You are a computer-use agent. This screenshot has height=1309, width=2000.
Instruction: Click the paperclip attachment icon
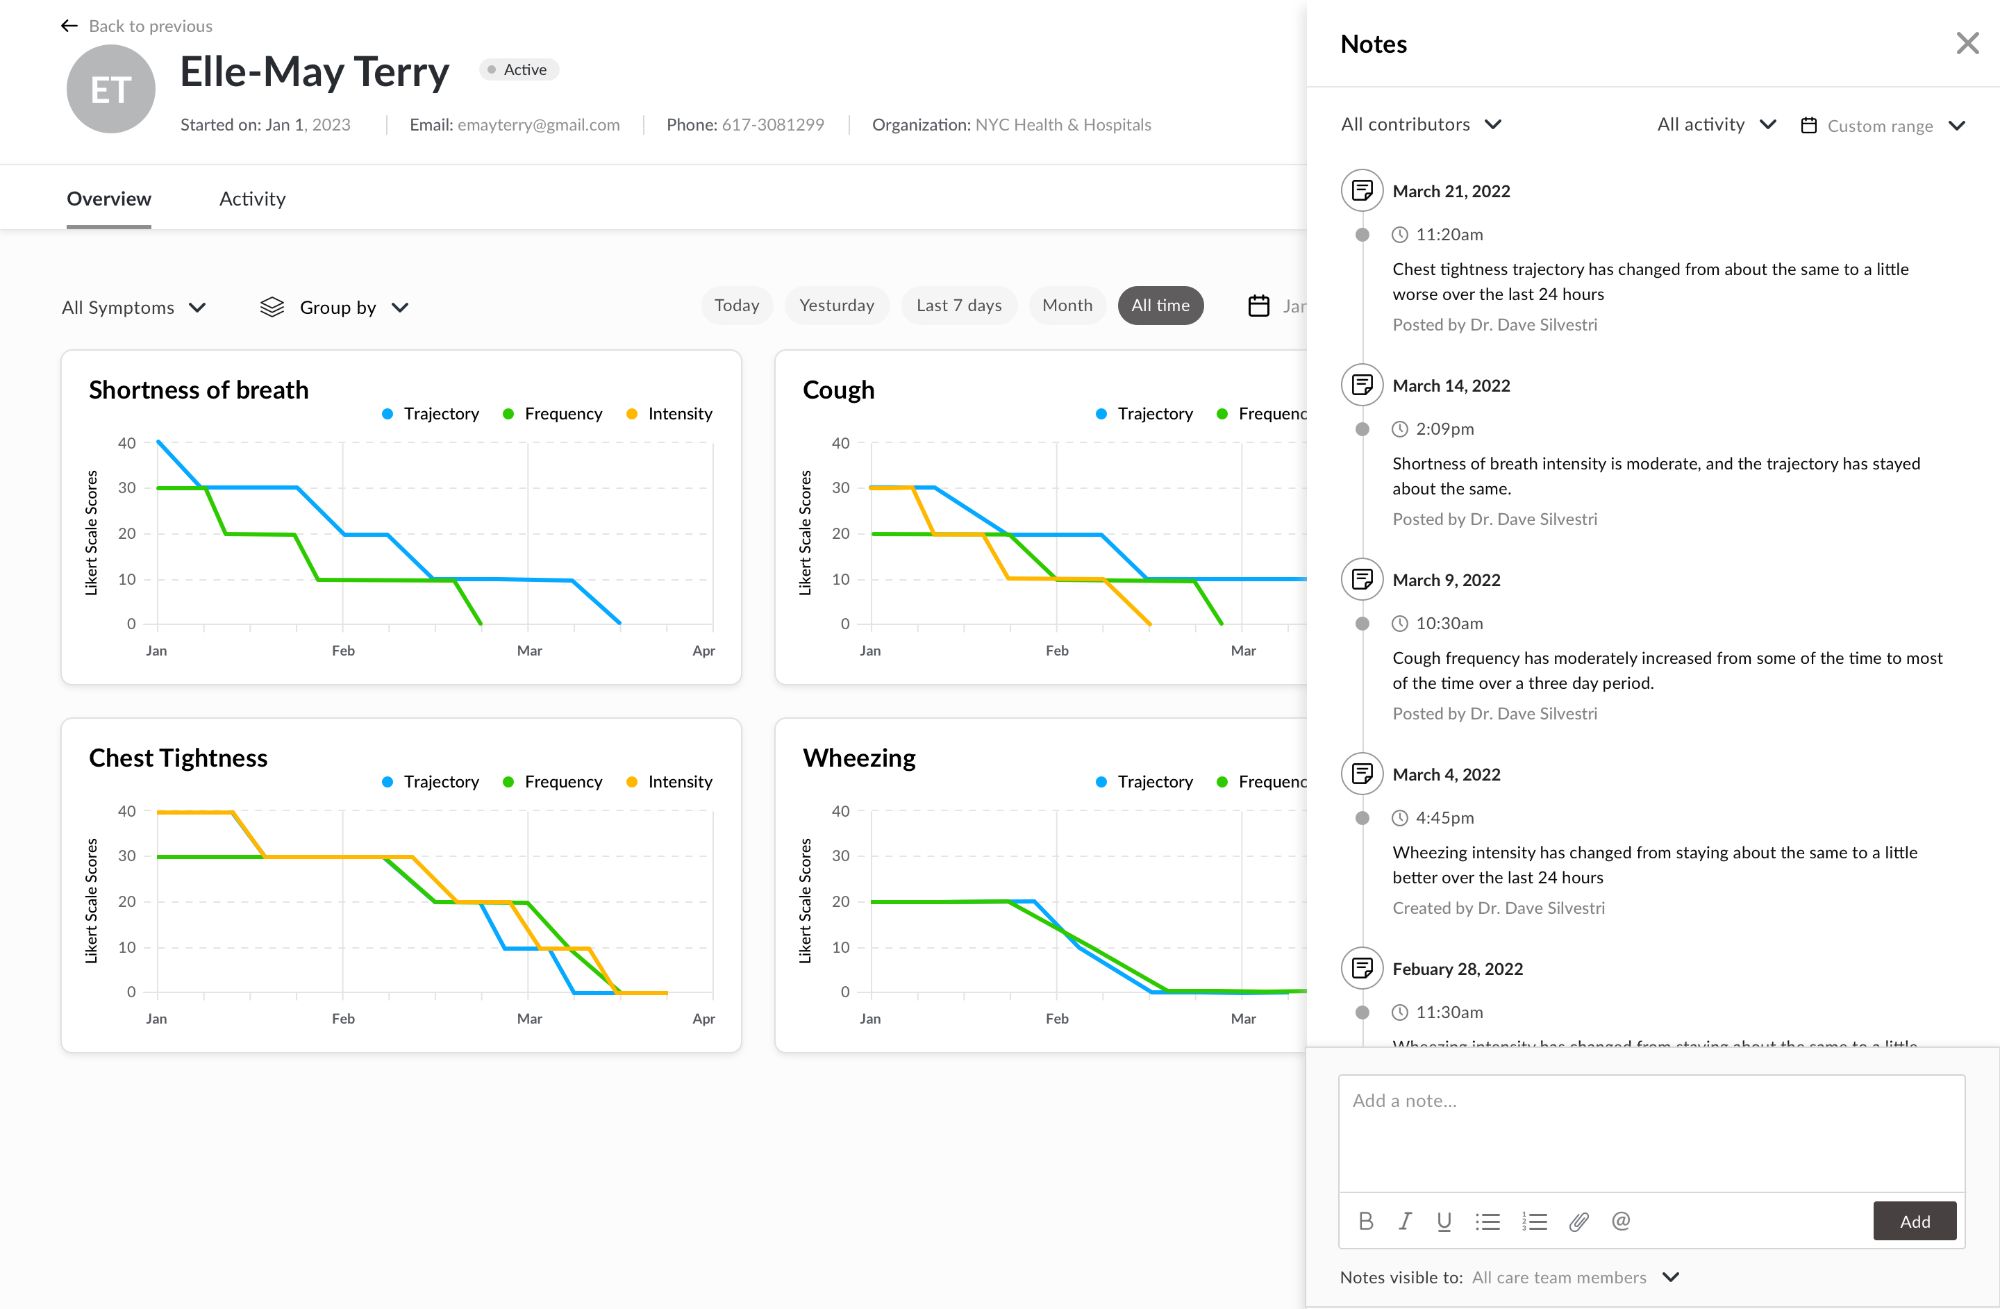(x=1579, y=1221)
